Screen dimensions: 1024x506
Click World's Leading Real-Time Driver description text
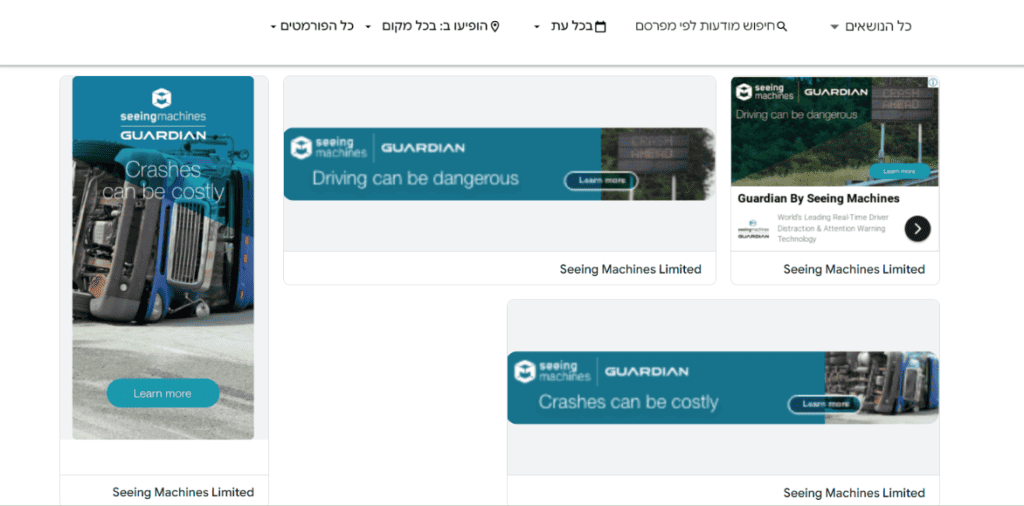tap(831, 229)
